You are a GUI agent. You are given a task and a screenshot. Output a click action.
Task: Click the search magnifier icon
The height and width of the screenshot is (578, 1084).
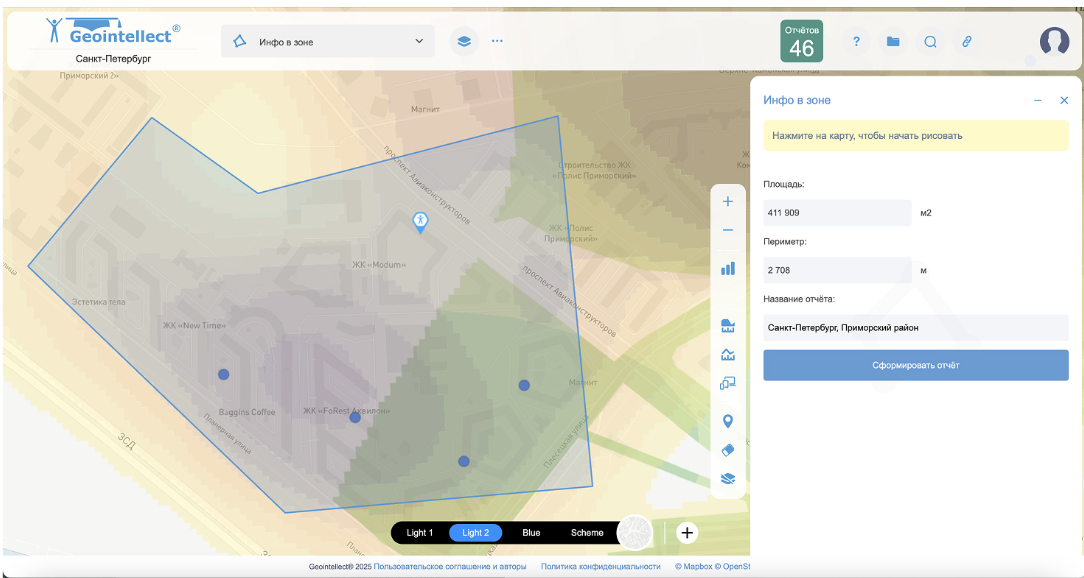click(x=930, y=41)
